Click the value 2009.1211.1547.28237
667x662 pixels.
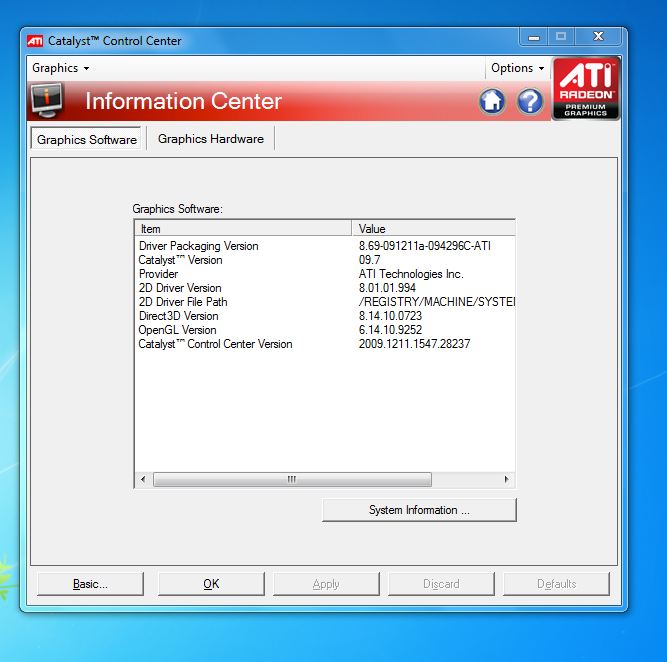tap(414, 344)
